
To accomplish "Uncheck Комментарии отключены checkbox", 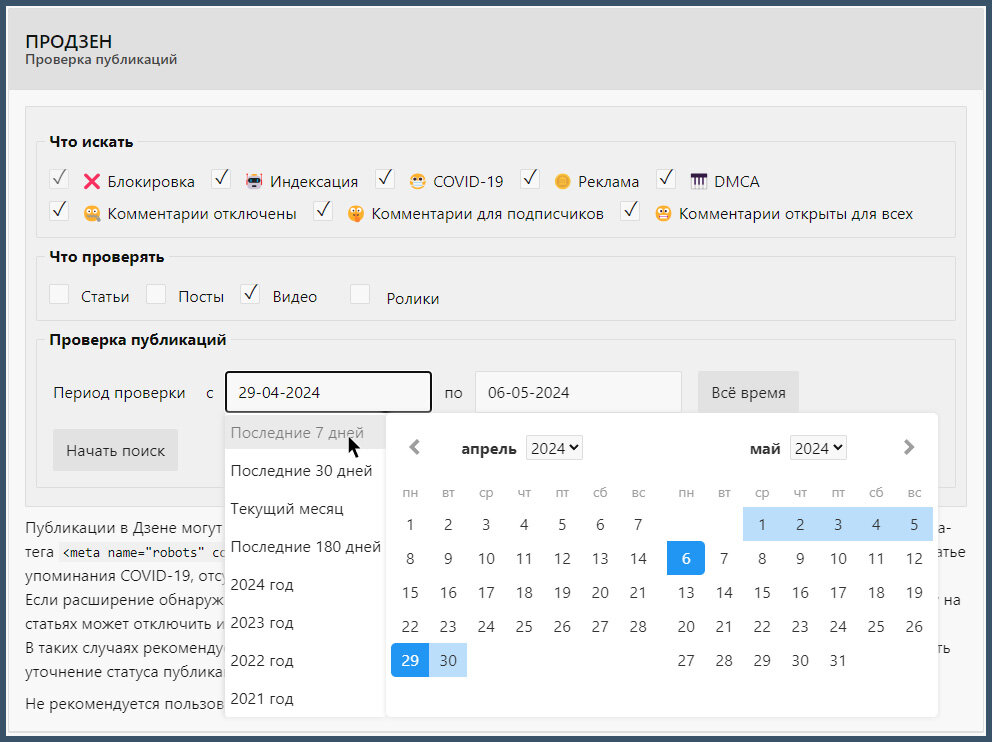I will pyautogui.click(x=59, y=211).
